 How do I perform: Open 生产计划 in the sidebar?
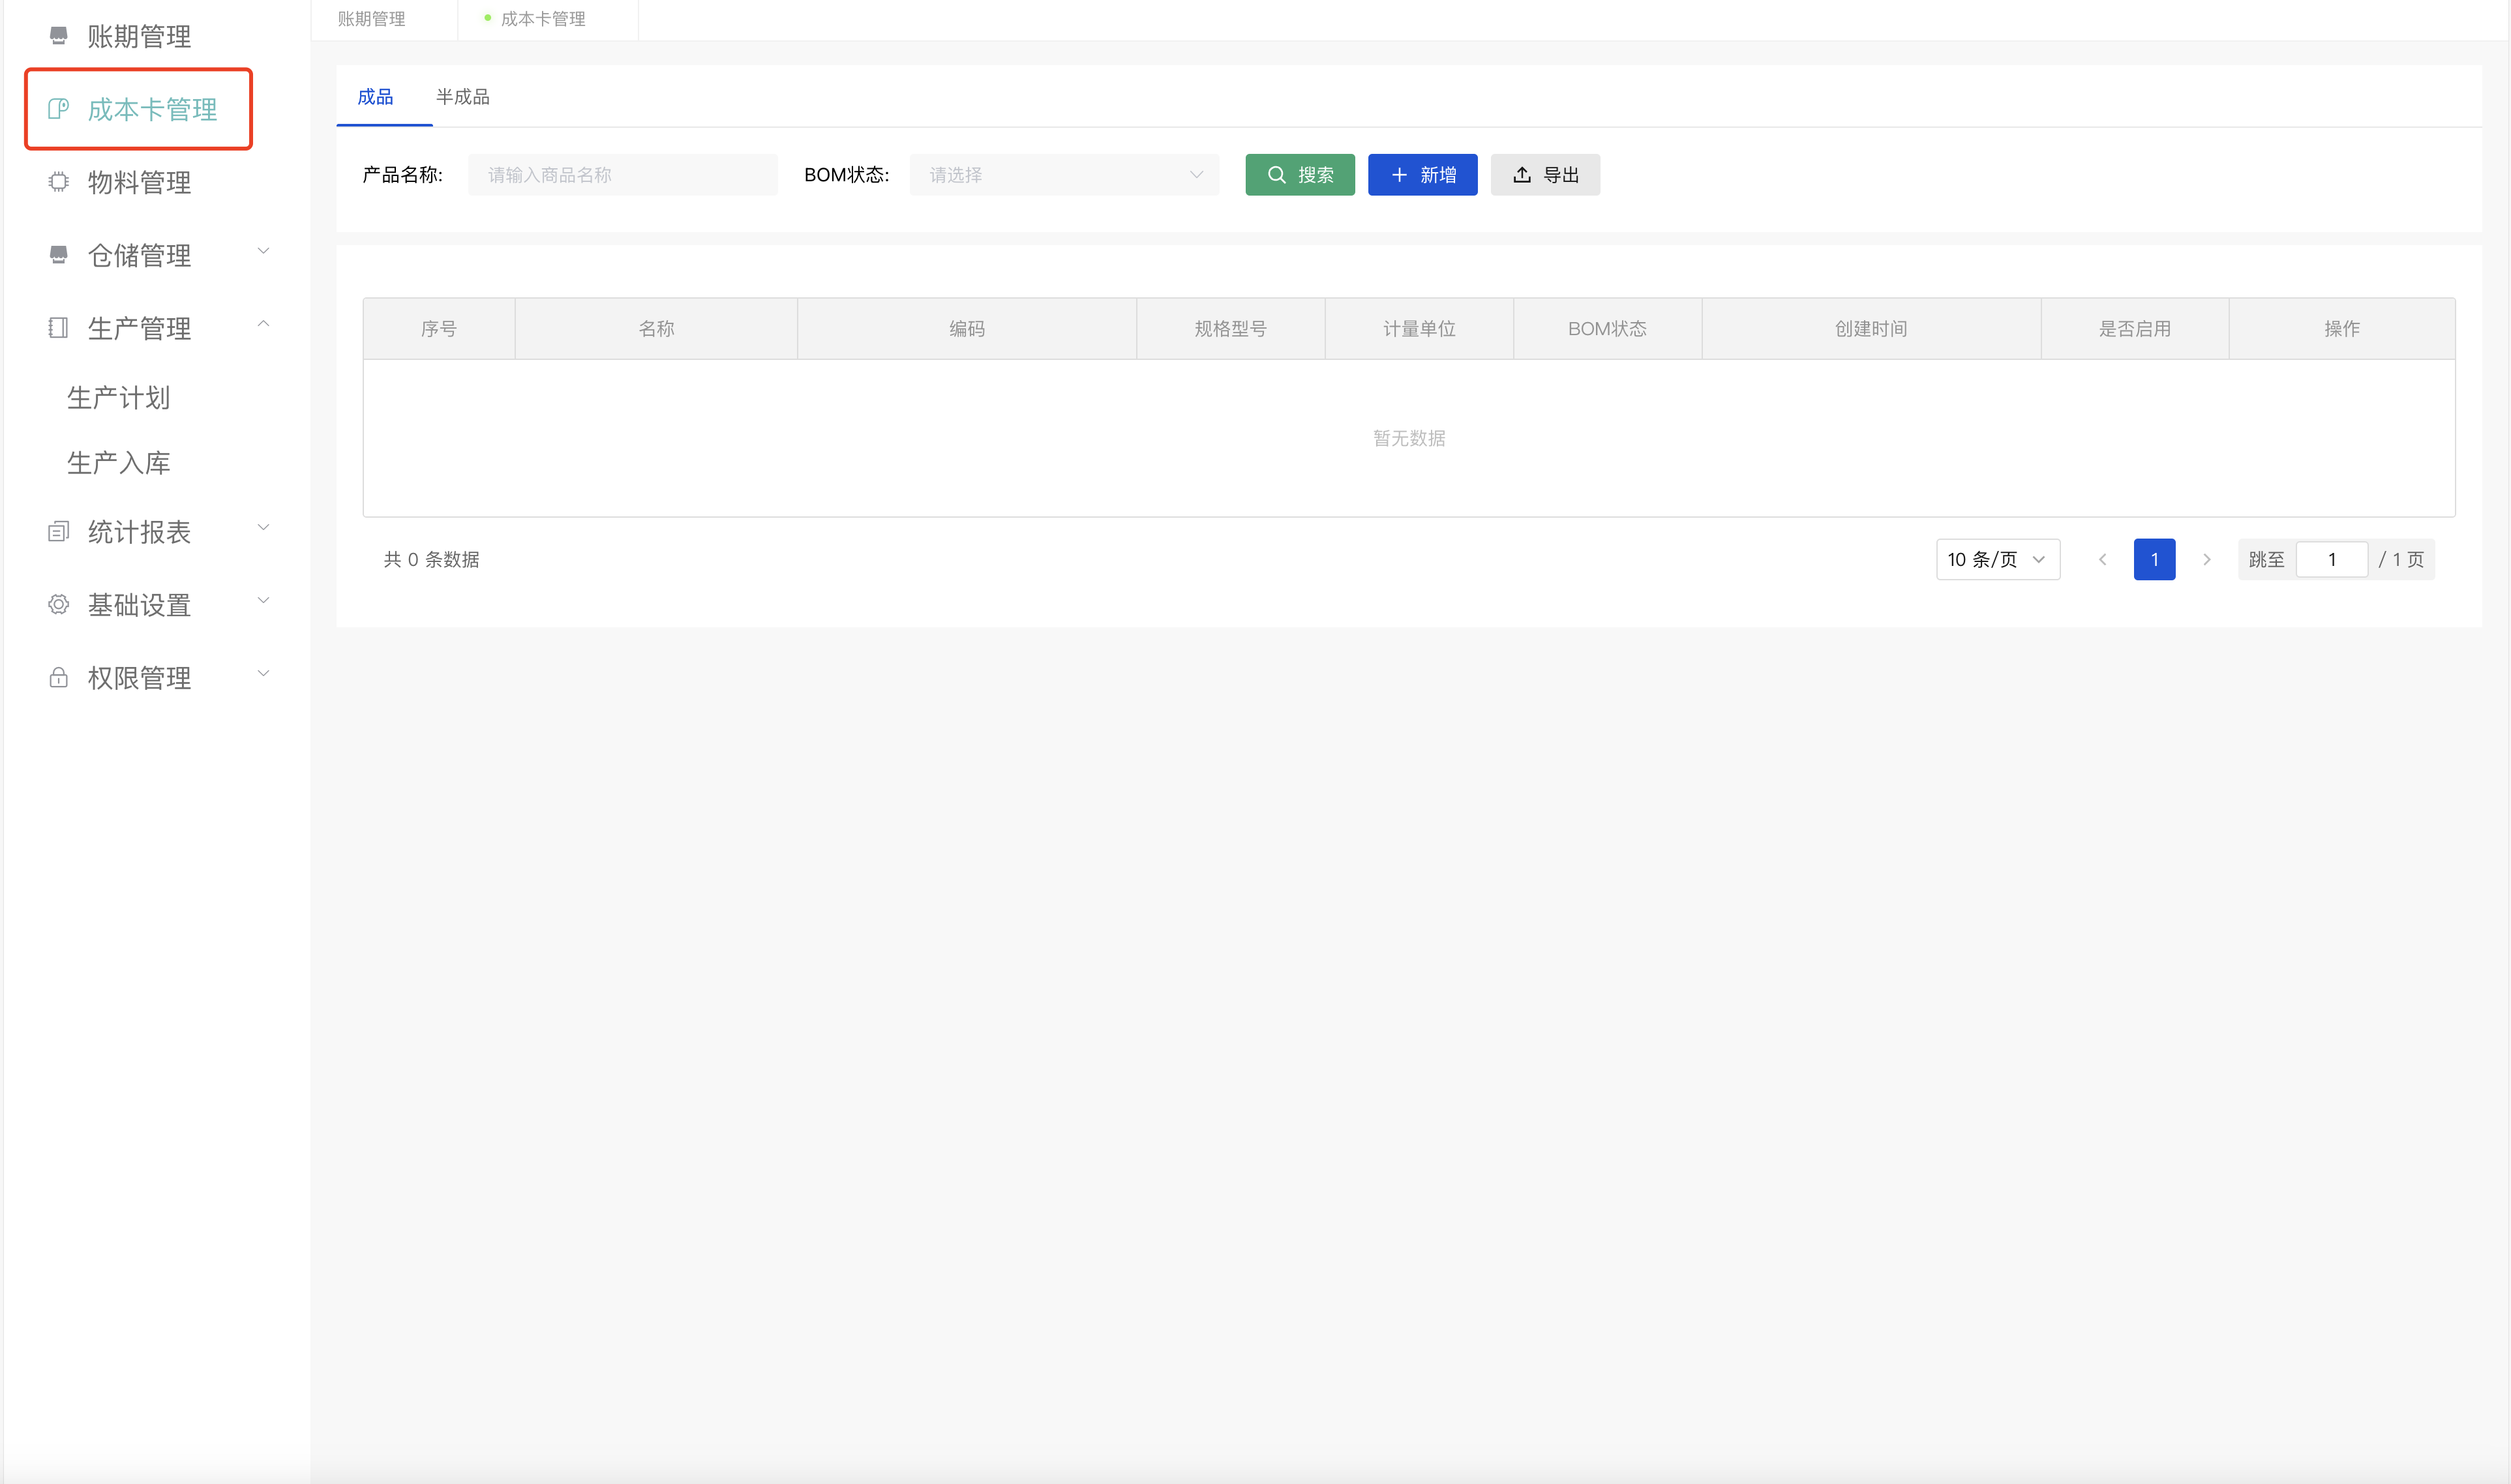pyautogui.click(x=118, y=398)
